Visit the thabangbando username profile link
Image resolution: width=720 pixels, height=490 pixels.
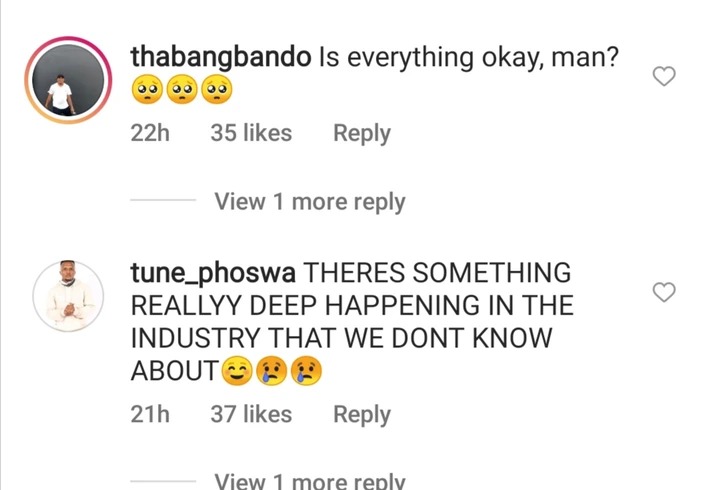point(221,57)
